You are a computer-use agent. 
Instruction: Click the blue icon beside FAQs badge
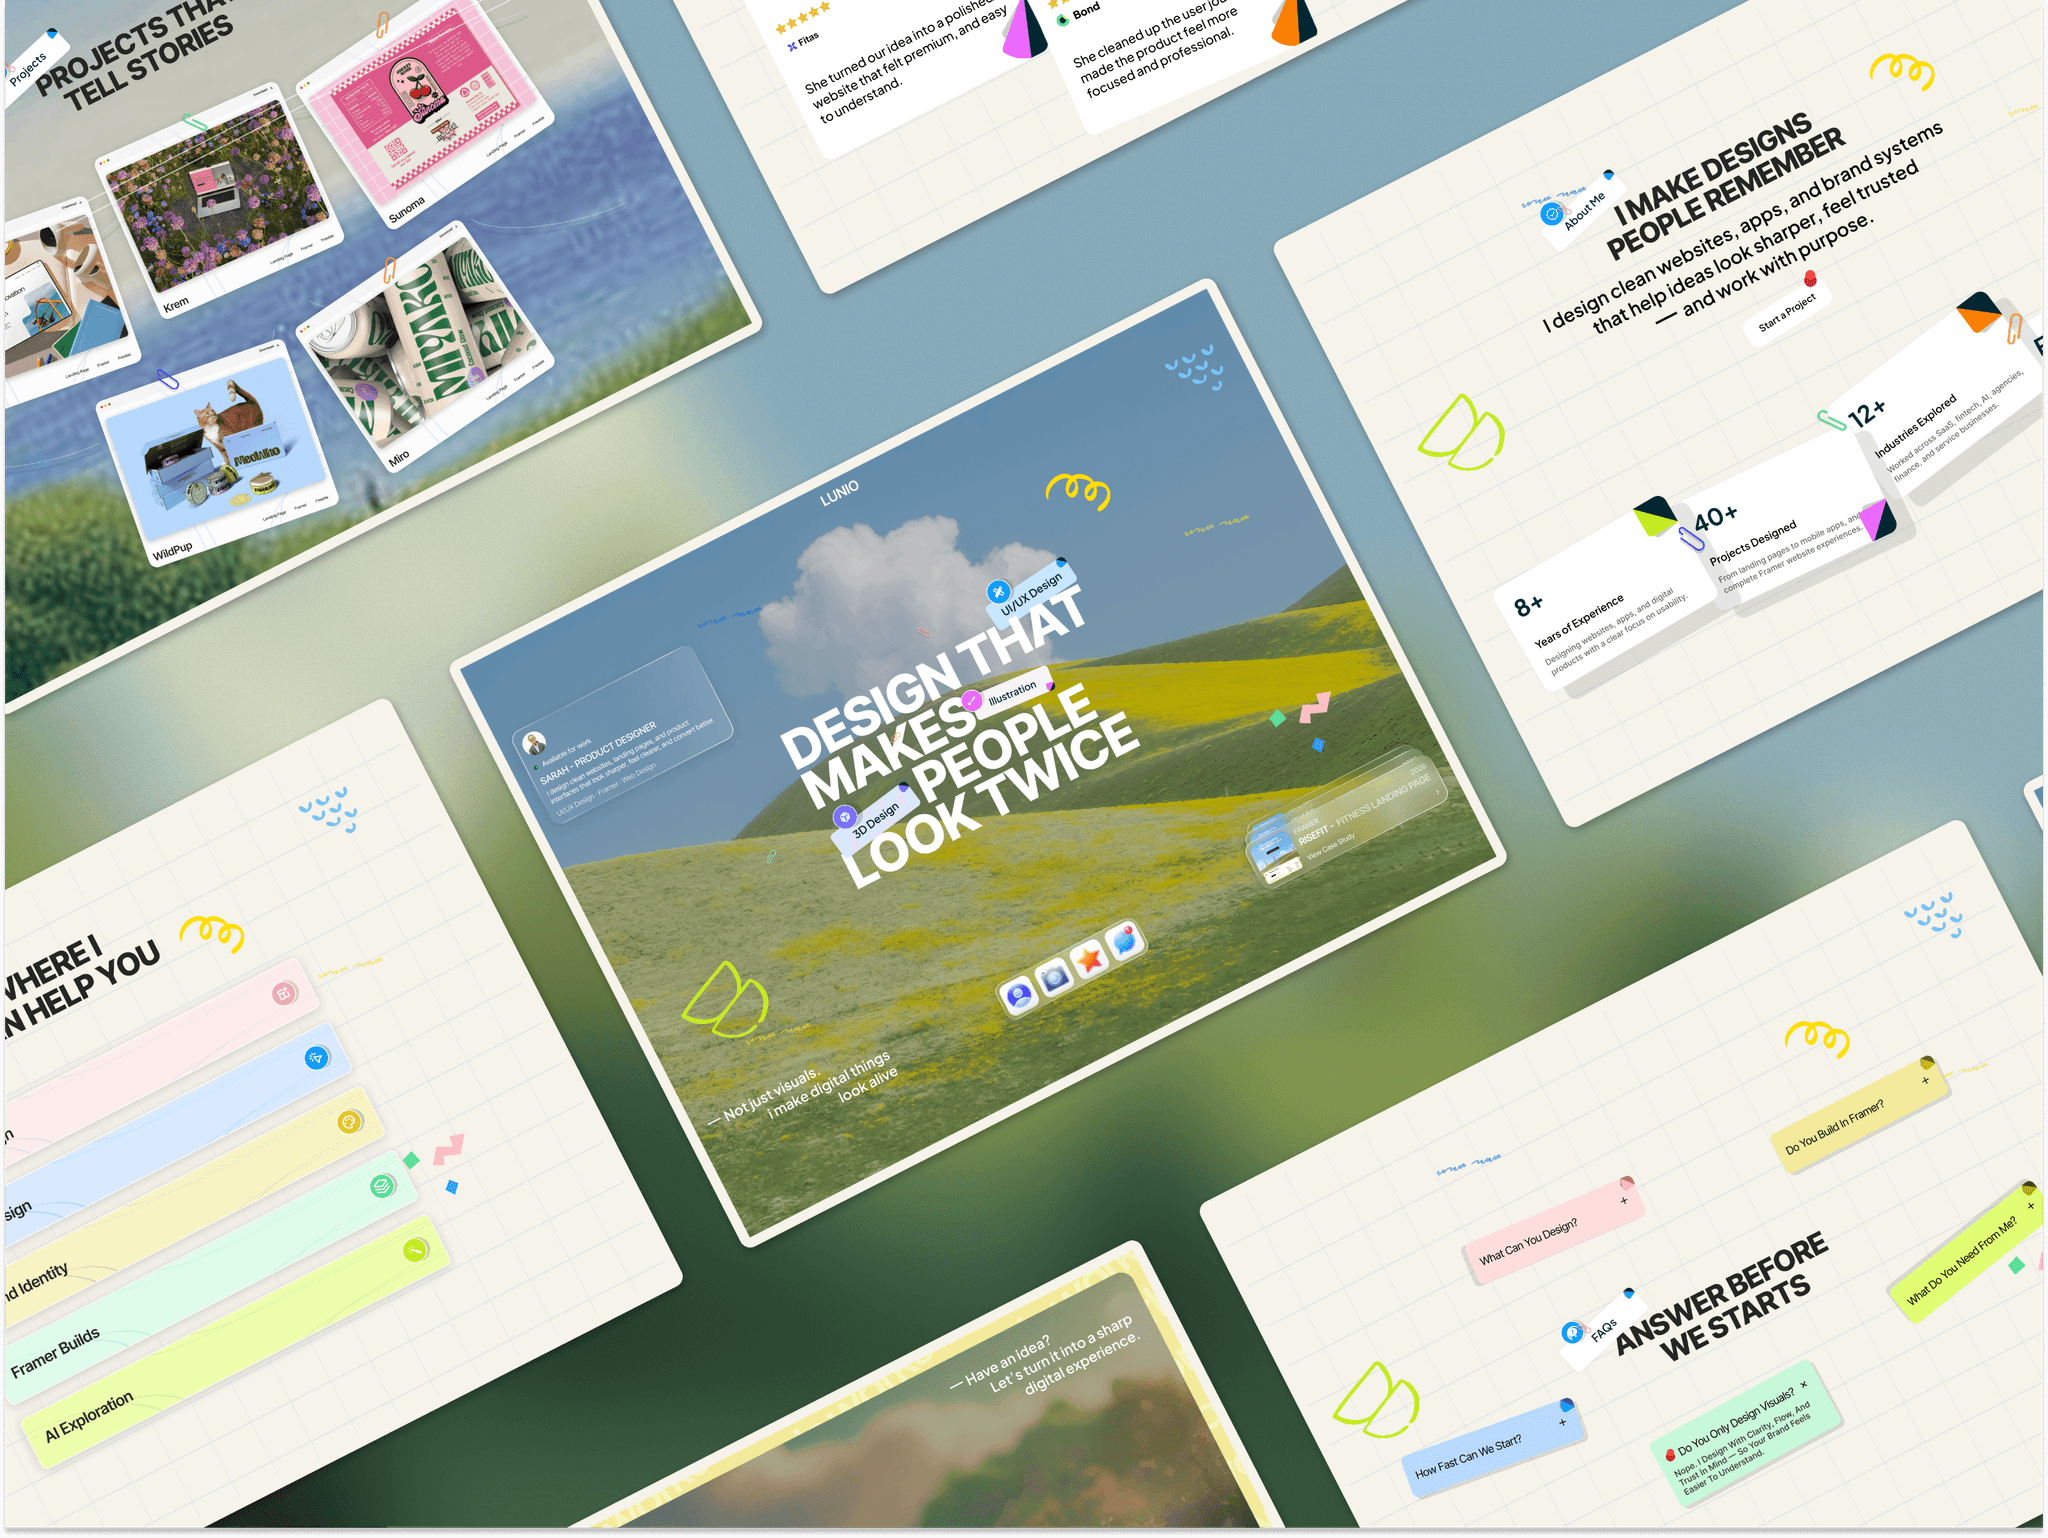tap(1573, 1332)
